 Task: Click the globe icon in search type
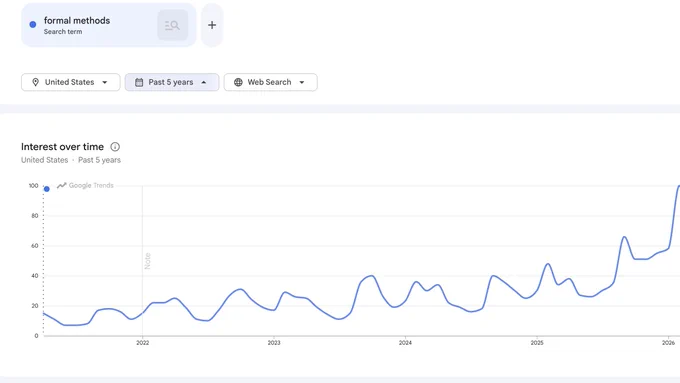coord(238,82)
